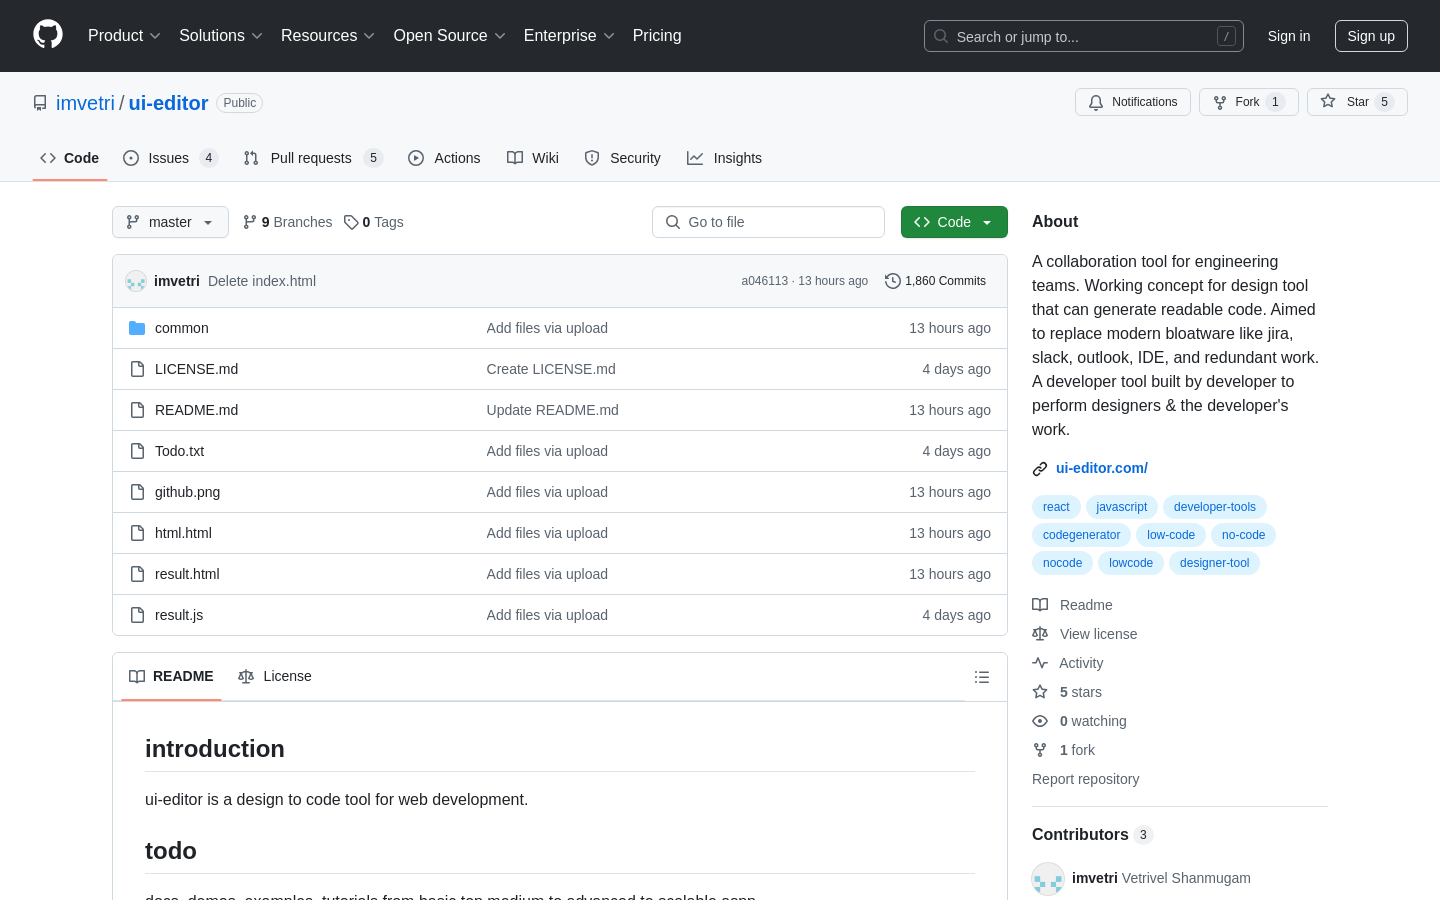Go to the Pricing page
1440x900 pixels.
click(657, 35)
